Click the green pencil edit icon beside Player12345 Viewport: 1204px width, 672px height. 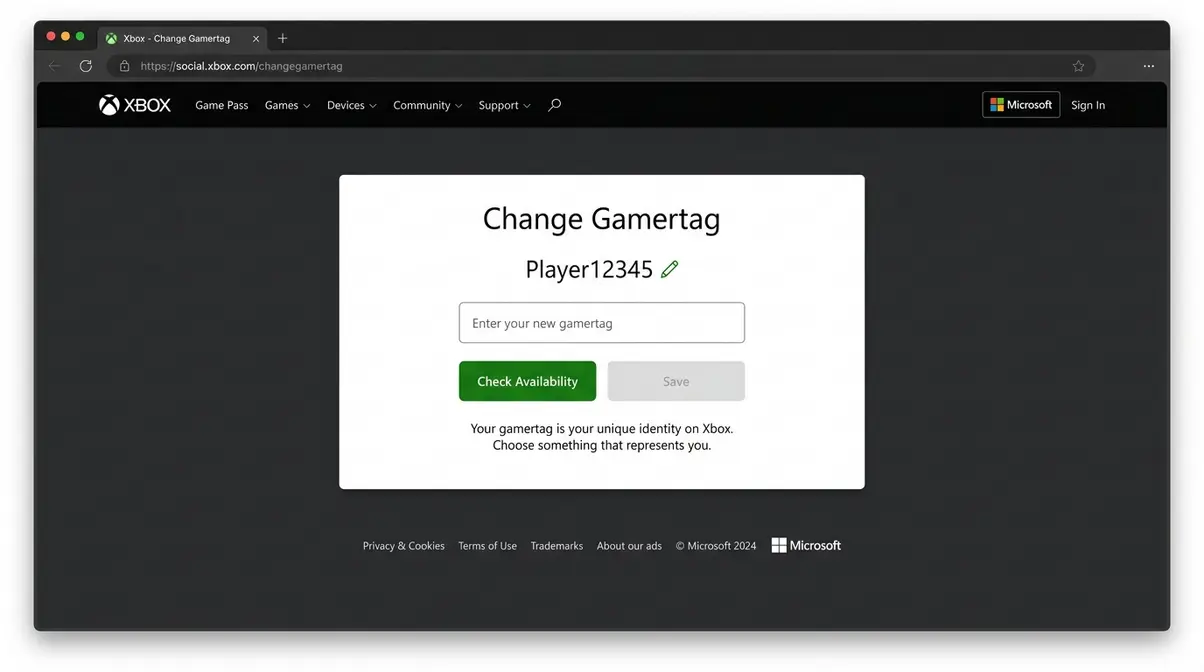coord(669,269)
